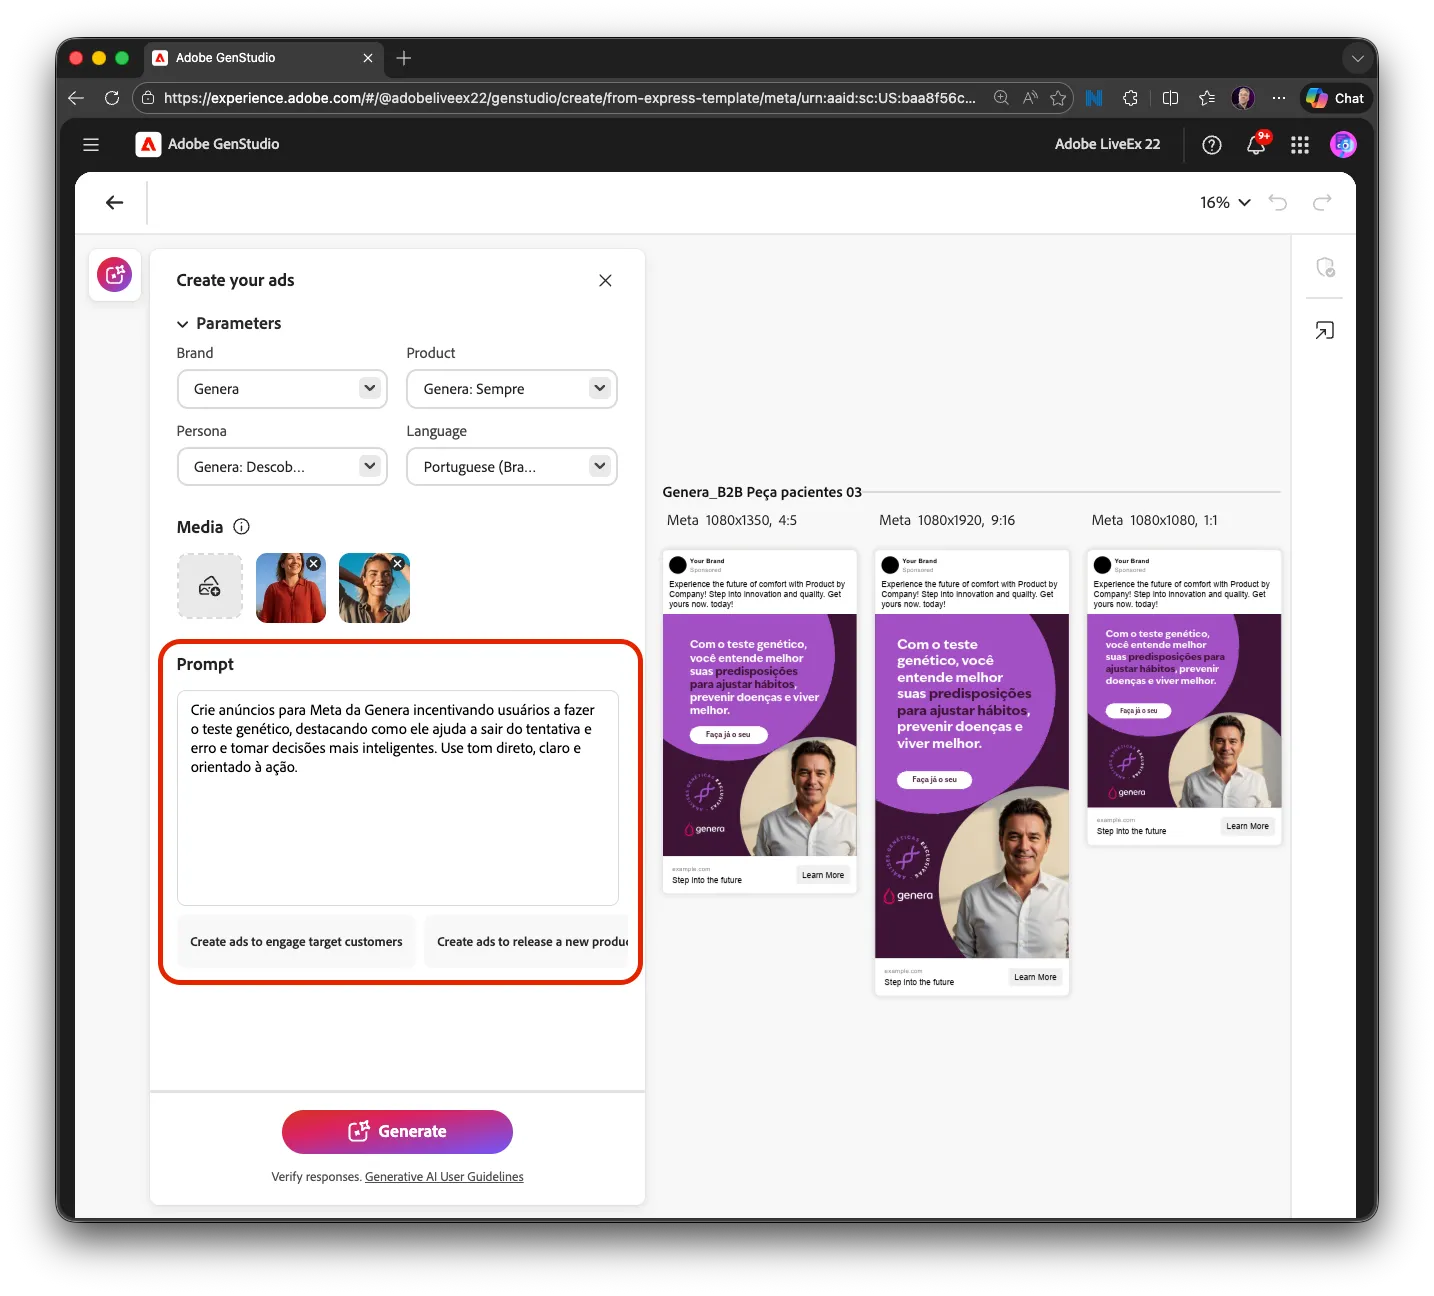The height and width of the screenshot is (1296, 1434).
Task: Close the Adobe GenStudio browser tab
Action: point(368,58)
